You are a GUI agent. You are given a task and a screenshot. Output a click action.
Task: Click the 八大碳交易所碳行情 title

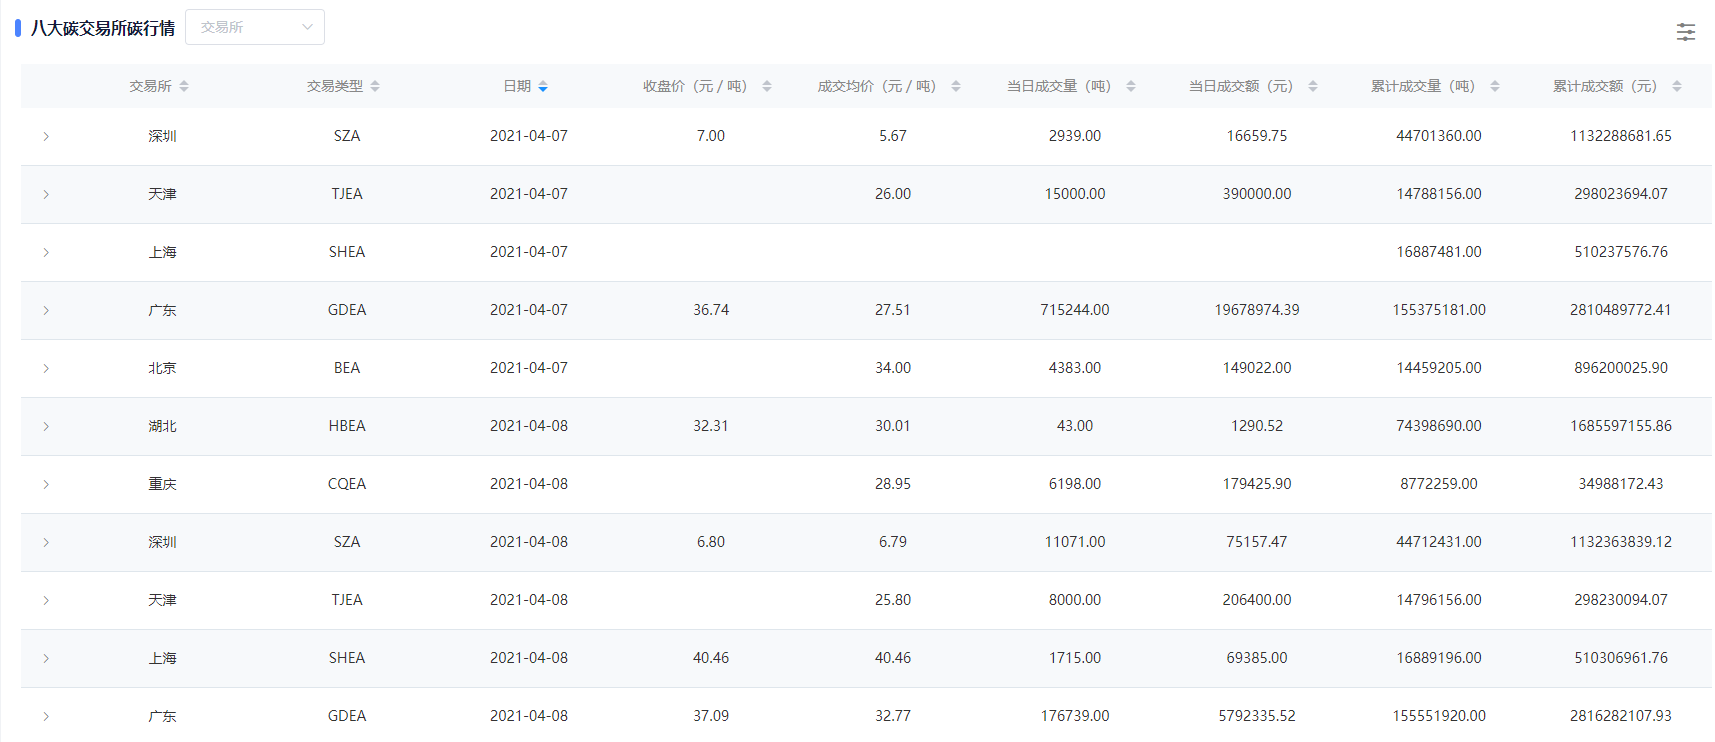tap(103, 28)
